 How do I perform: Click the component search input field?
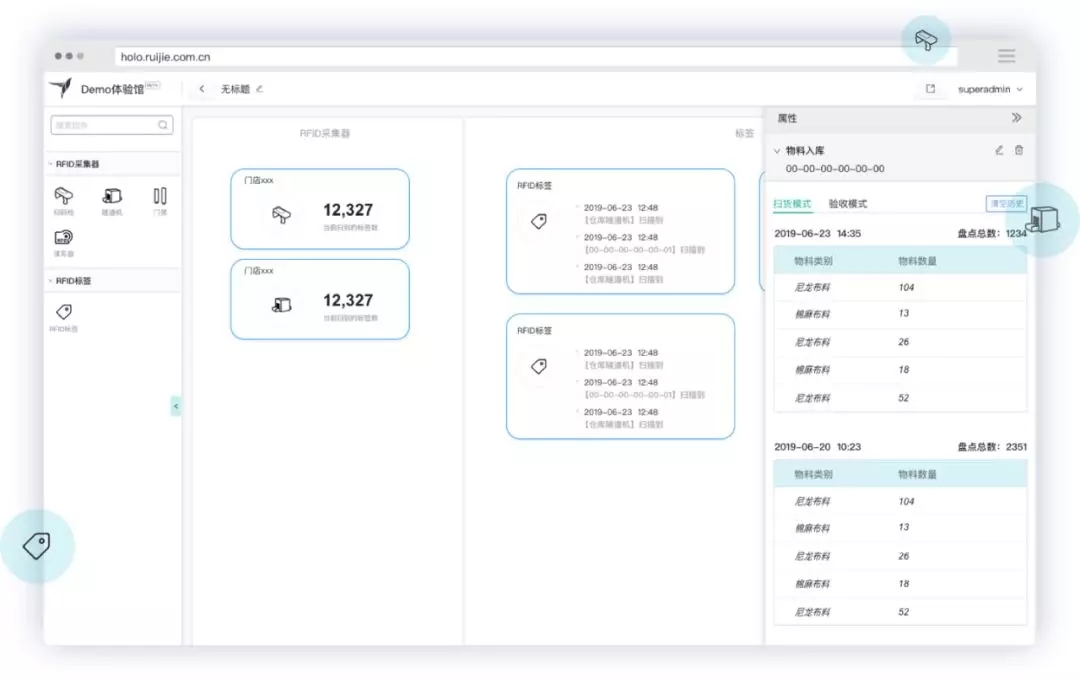pos(105,126)
